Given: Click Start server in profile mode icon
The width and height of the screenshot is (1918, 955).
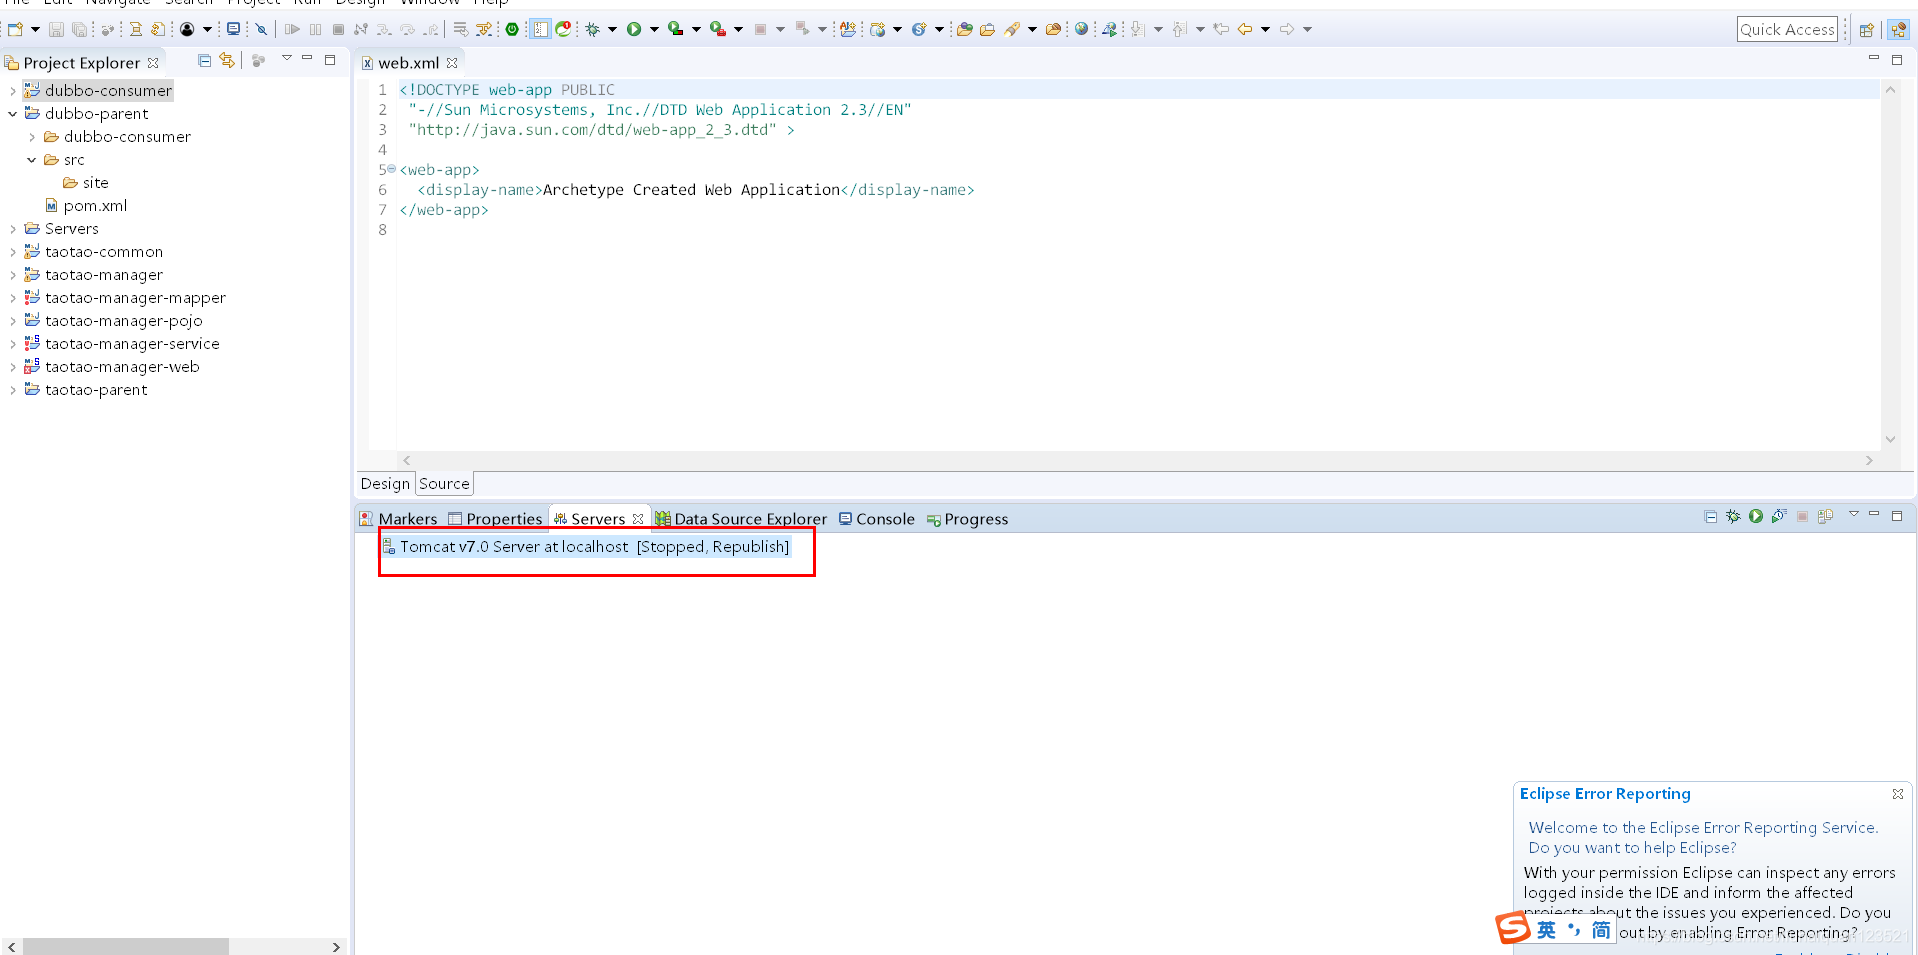Looking at the screenshot, I should point(1778,516).
